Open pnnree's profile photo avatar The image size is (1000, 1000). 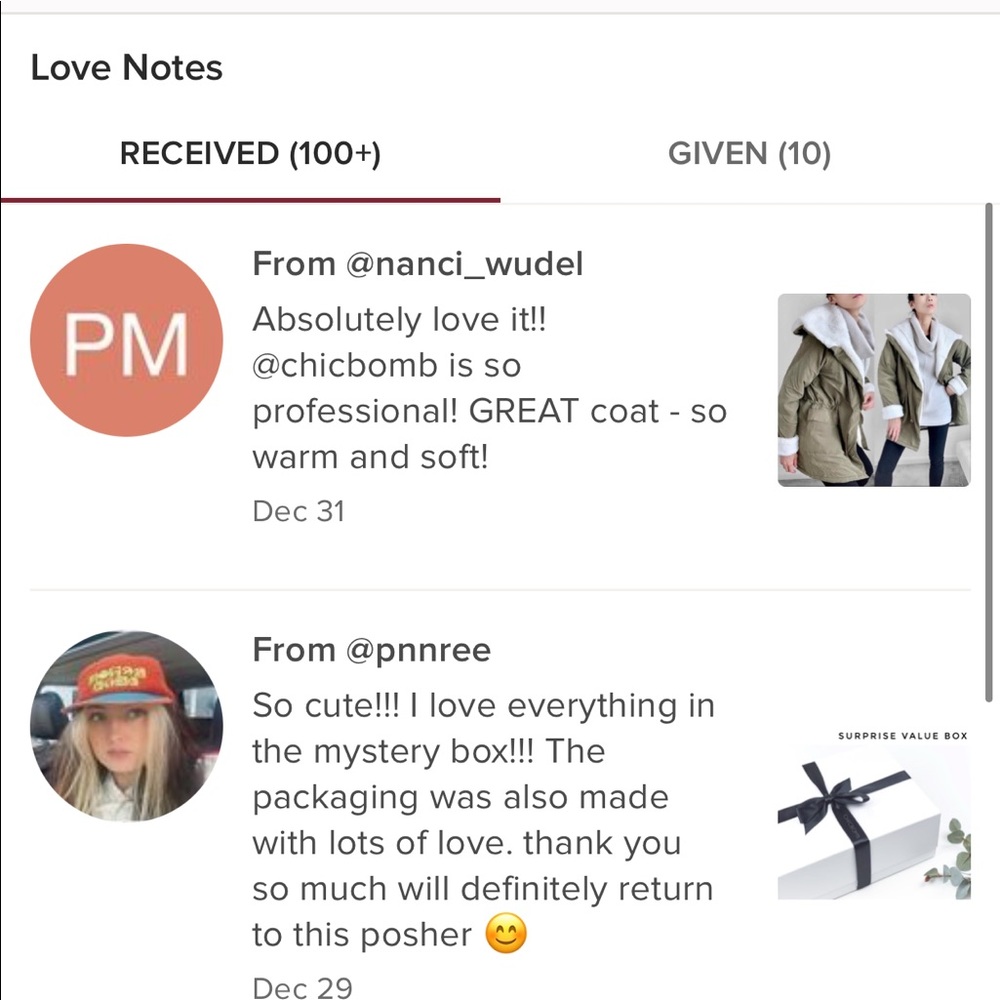[x=126, y=726]
